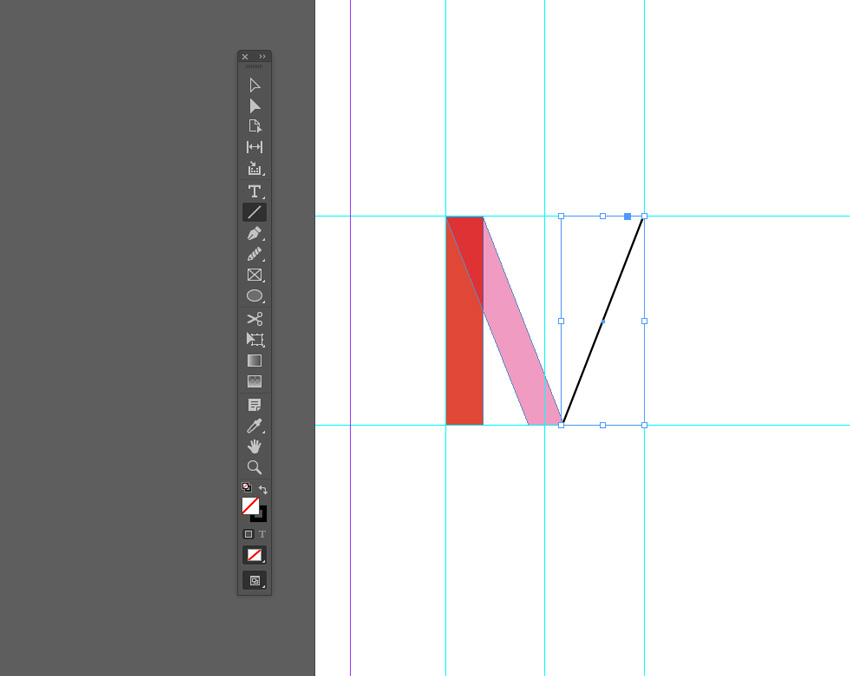
Task: Click the top-right selection handle
Action: 645,216
